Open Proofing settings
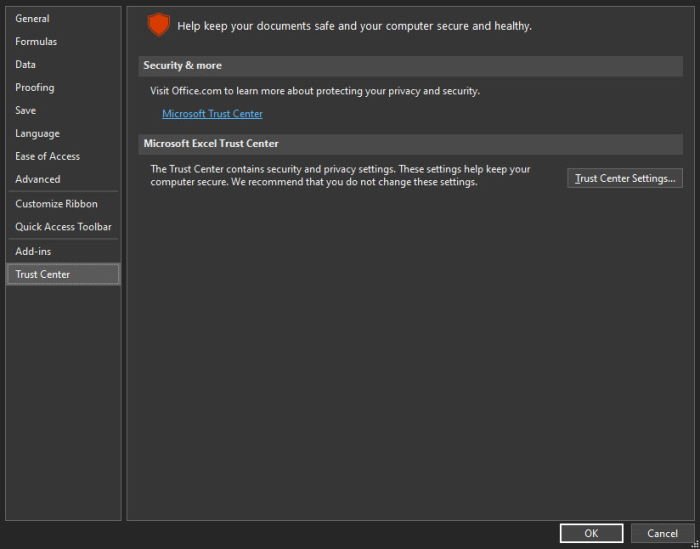 pyautogui.click(x=35, y=88)
